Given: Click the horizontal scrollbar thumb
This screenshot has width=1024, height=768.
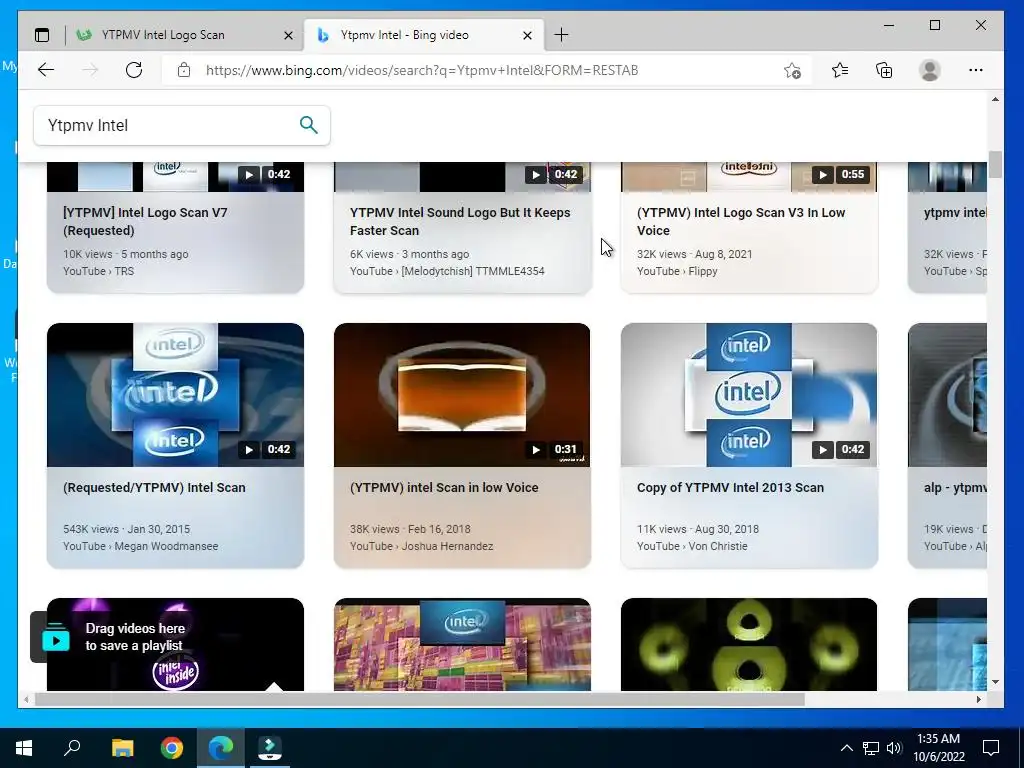Looking at the screenshot, I should tap(419, 699).
